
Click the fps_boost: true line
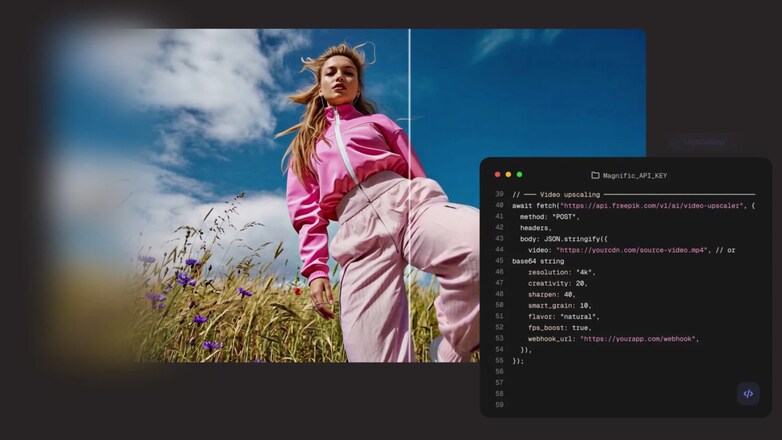pos(560,328)
